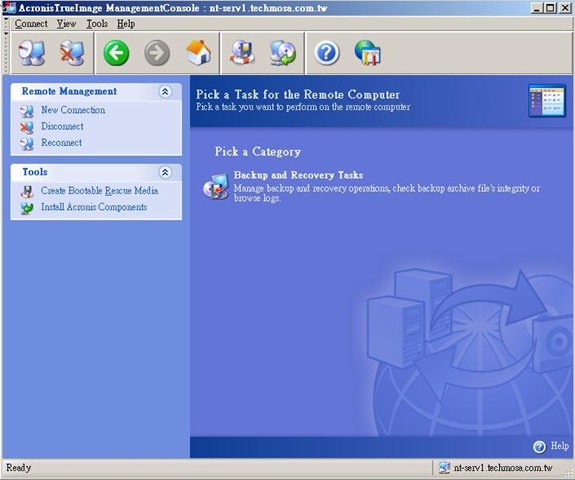This screenshot has width=575, height=480.
Task: Click the Help link at bottom right
Action: point(559,446)
